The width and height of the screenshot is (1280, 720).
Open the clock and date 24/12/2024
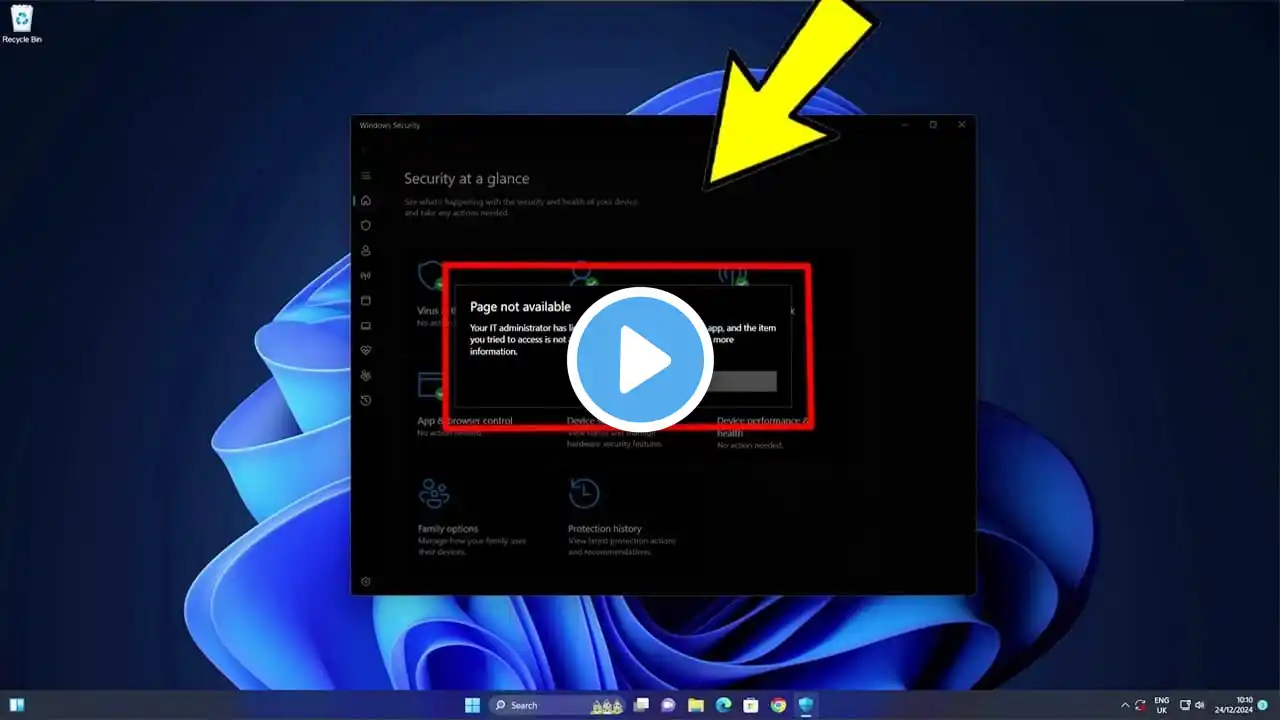pyautogui.click(x=1234, y=705)
